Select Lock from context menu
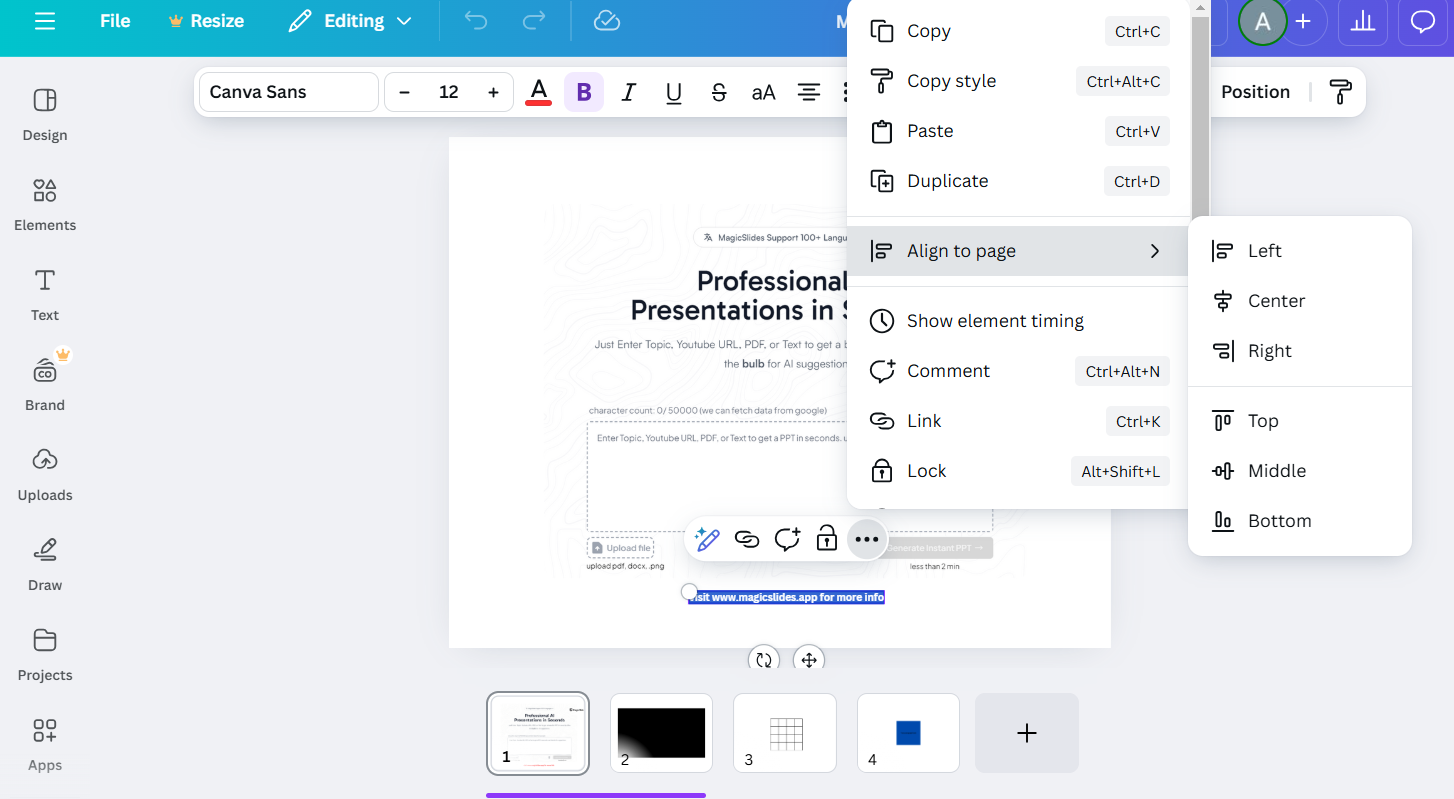Screen dimensions: 1454x799 [1019, 471]
